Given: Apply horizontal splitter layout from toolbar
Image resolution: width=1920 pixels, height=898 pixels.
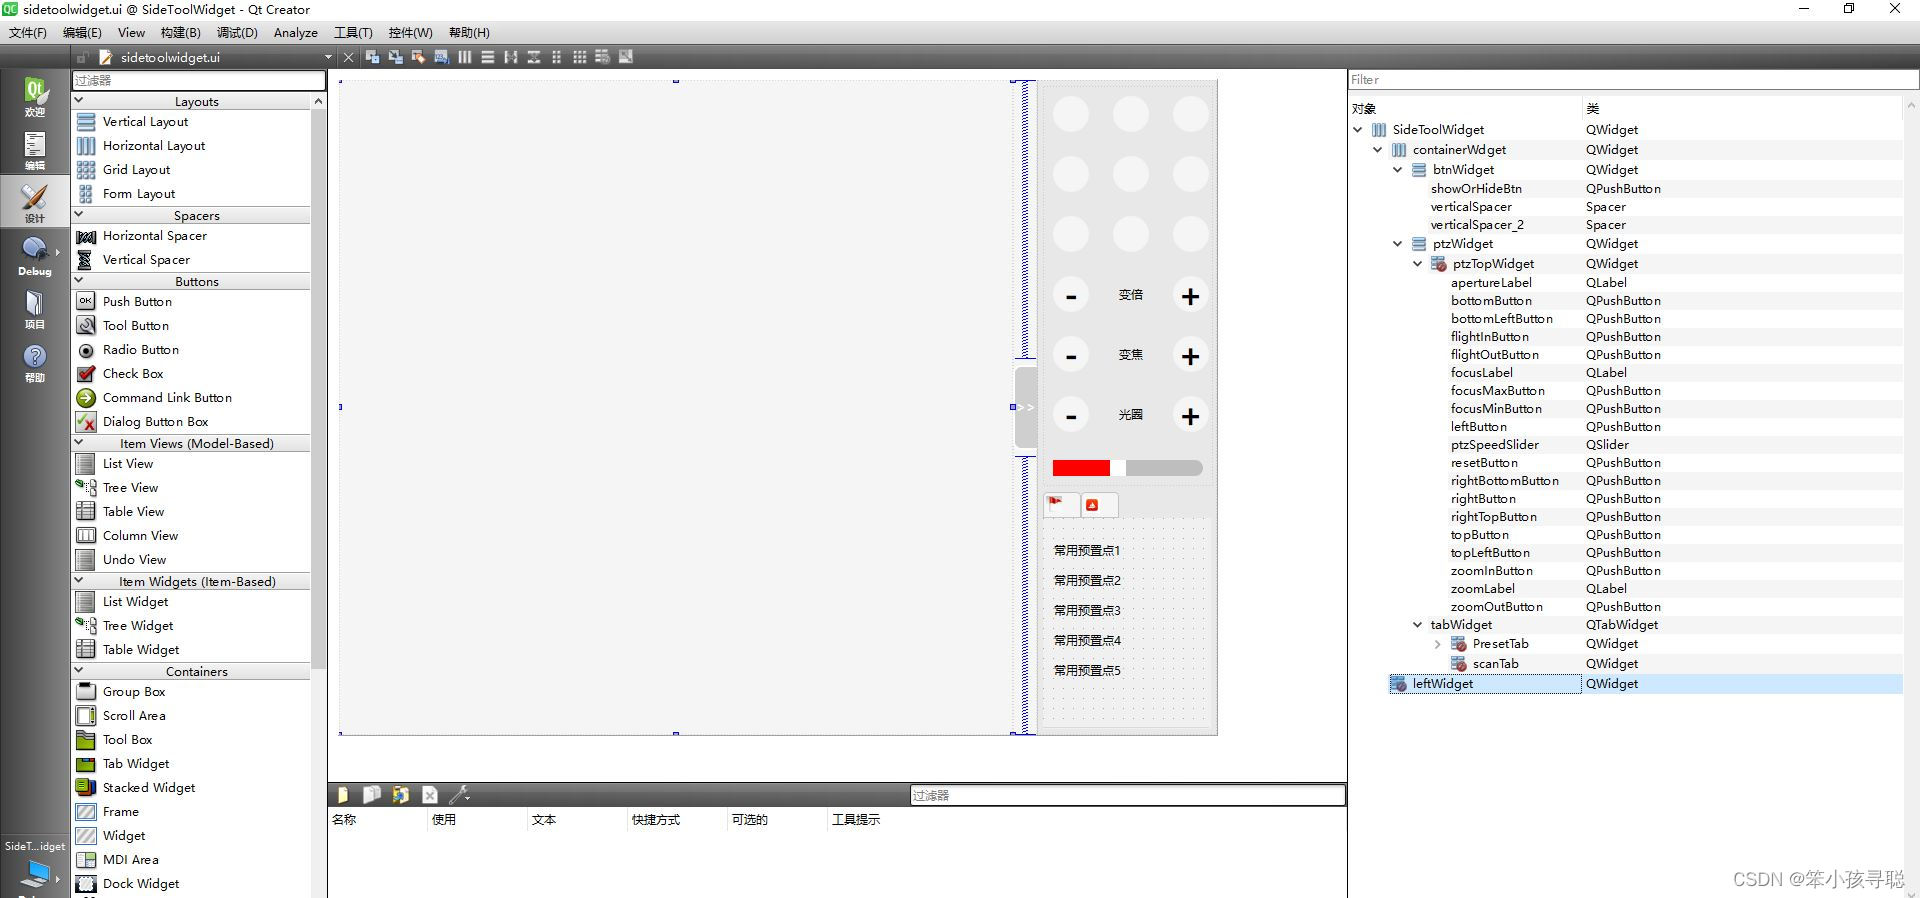Looking at the screenshot, I should click(511, 57).
